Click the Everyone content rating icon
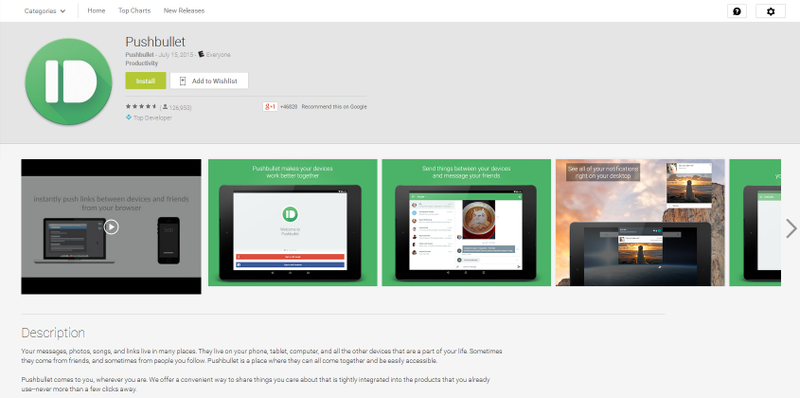This screenshot has height=398, width=800. [202, 54]
